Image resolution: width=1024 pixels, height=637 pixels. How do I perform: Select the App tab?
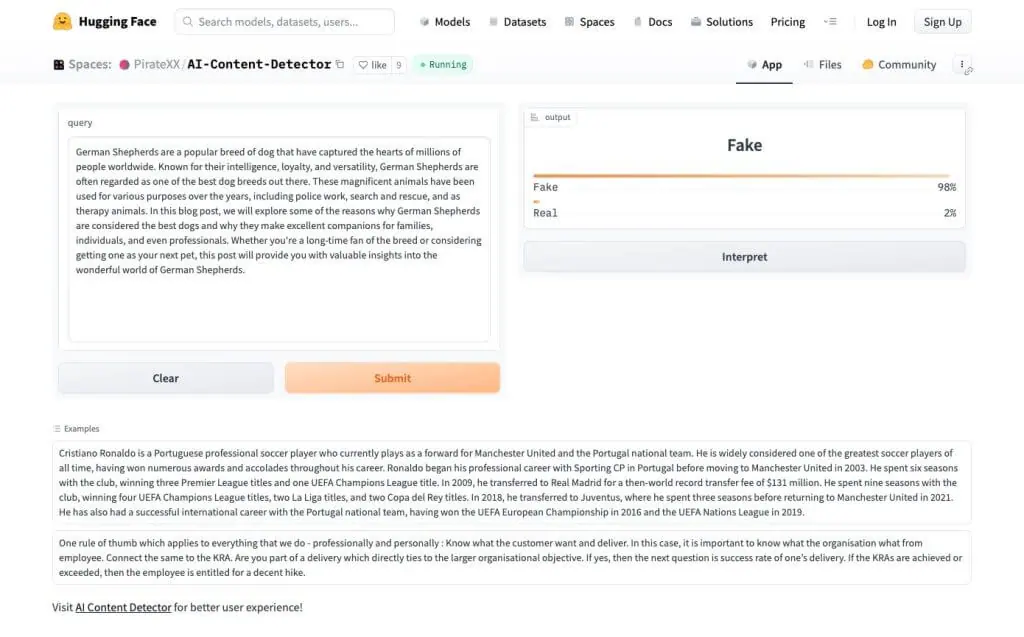pyautogui.click(x=764, y=65)
